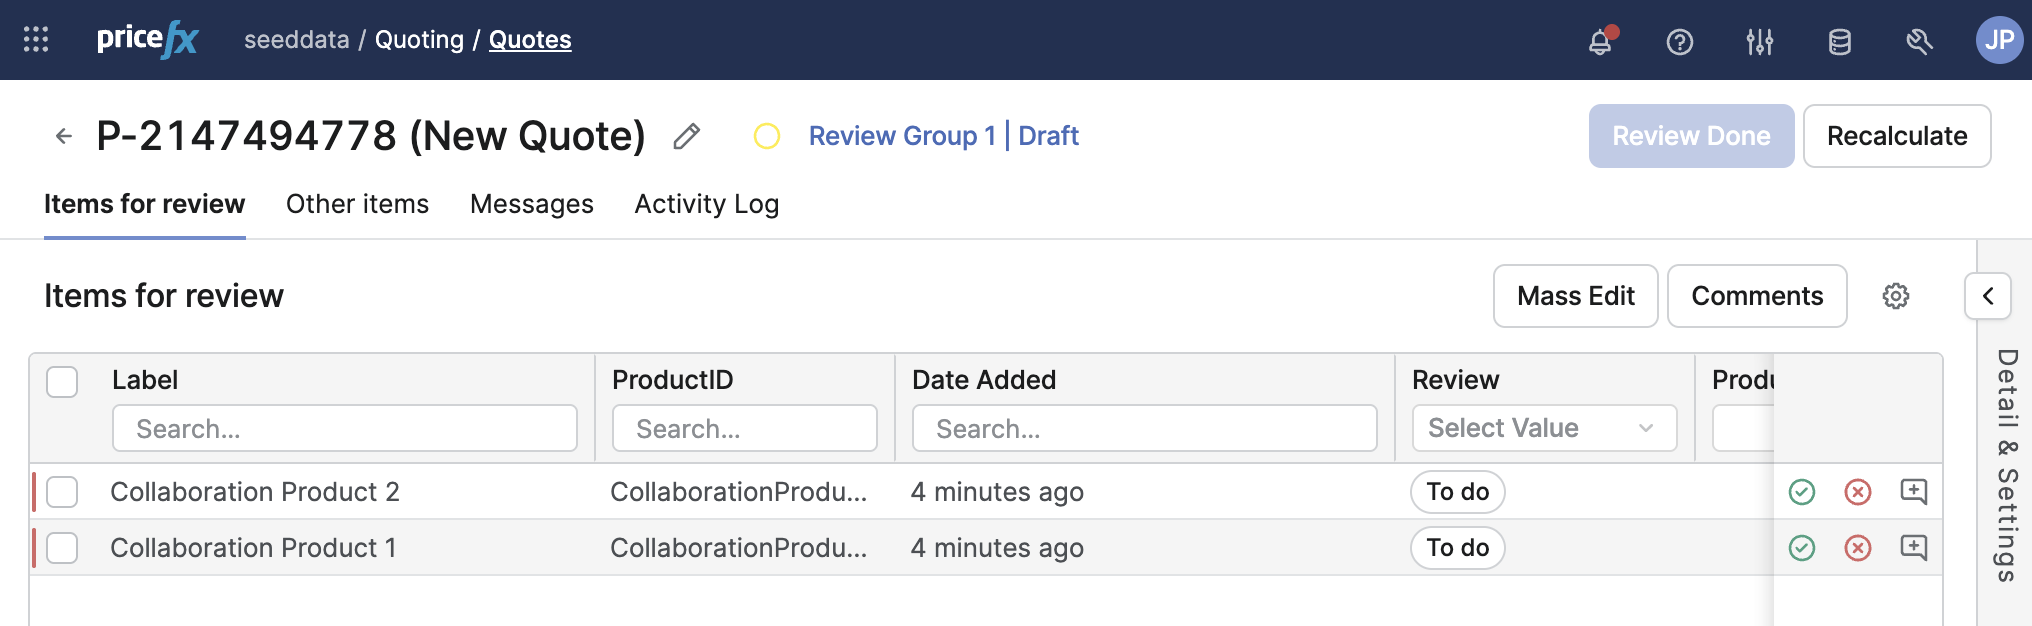Click the Recalculate button
The image size is (2032, 626).
(1896, 136)
